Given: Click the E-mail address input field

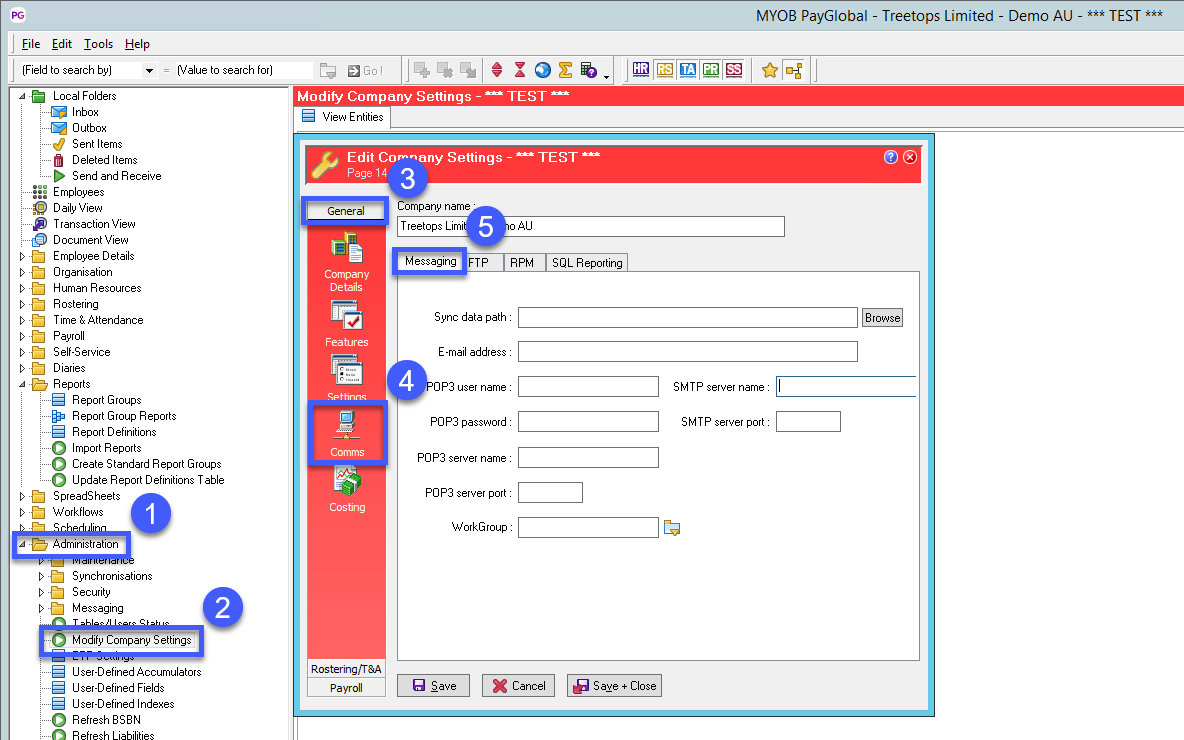Looking at the screenshot, I should tap(687, 351).
